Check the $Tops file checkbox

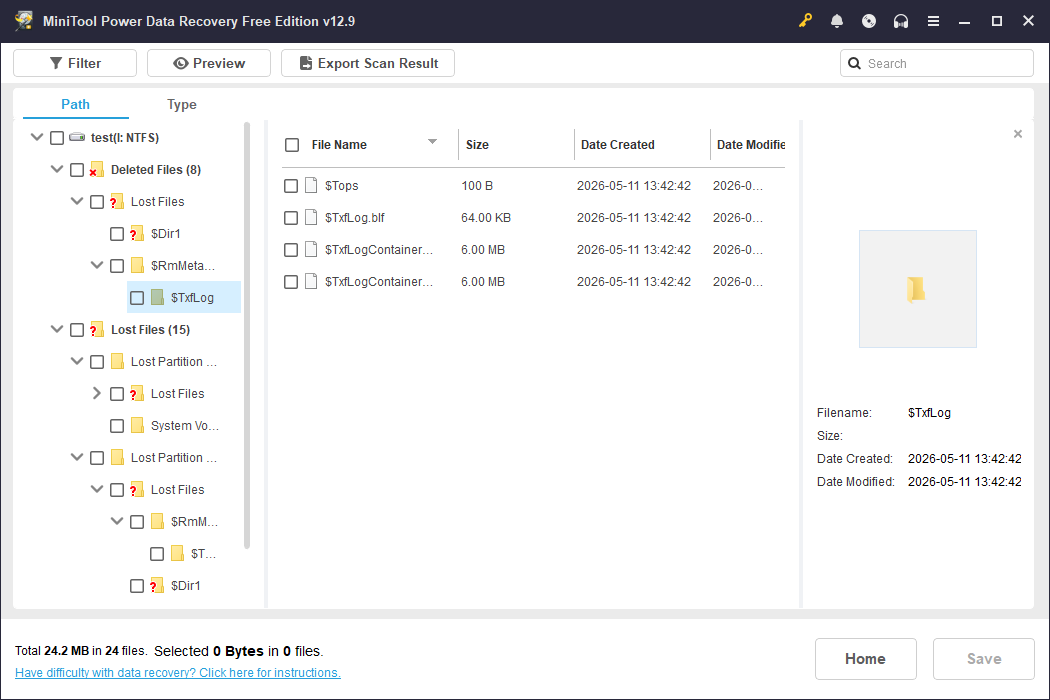(291, 186)
